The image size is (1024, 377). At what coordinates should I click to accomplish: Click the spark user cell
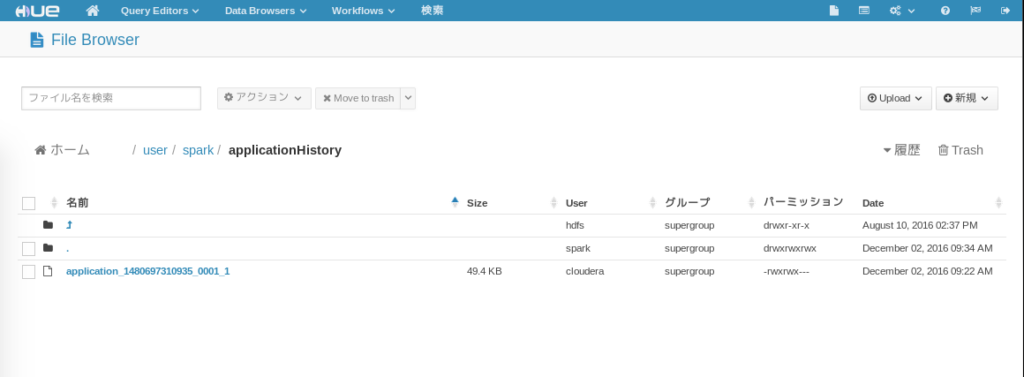[577, 248]
